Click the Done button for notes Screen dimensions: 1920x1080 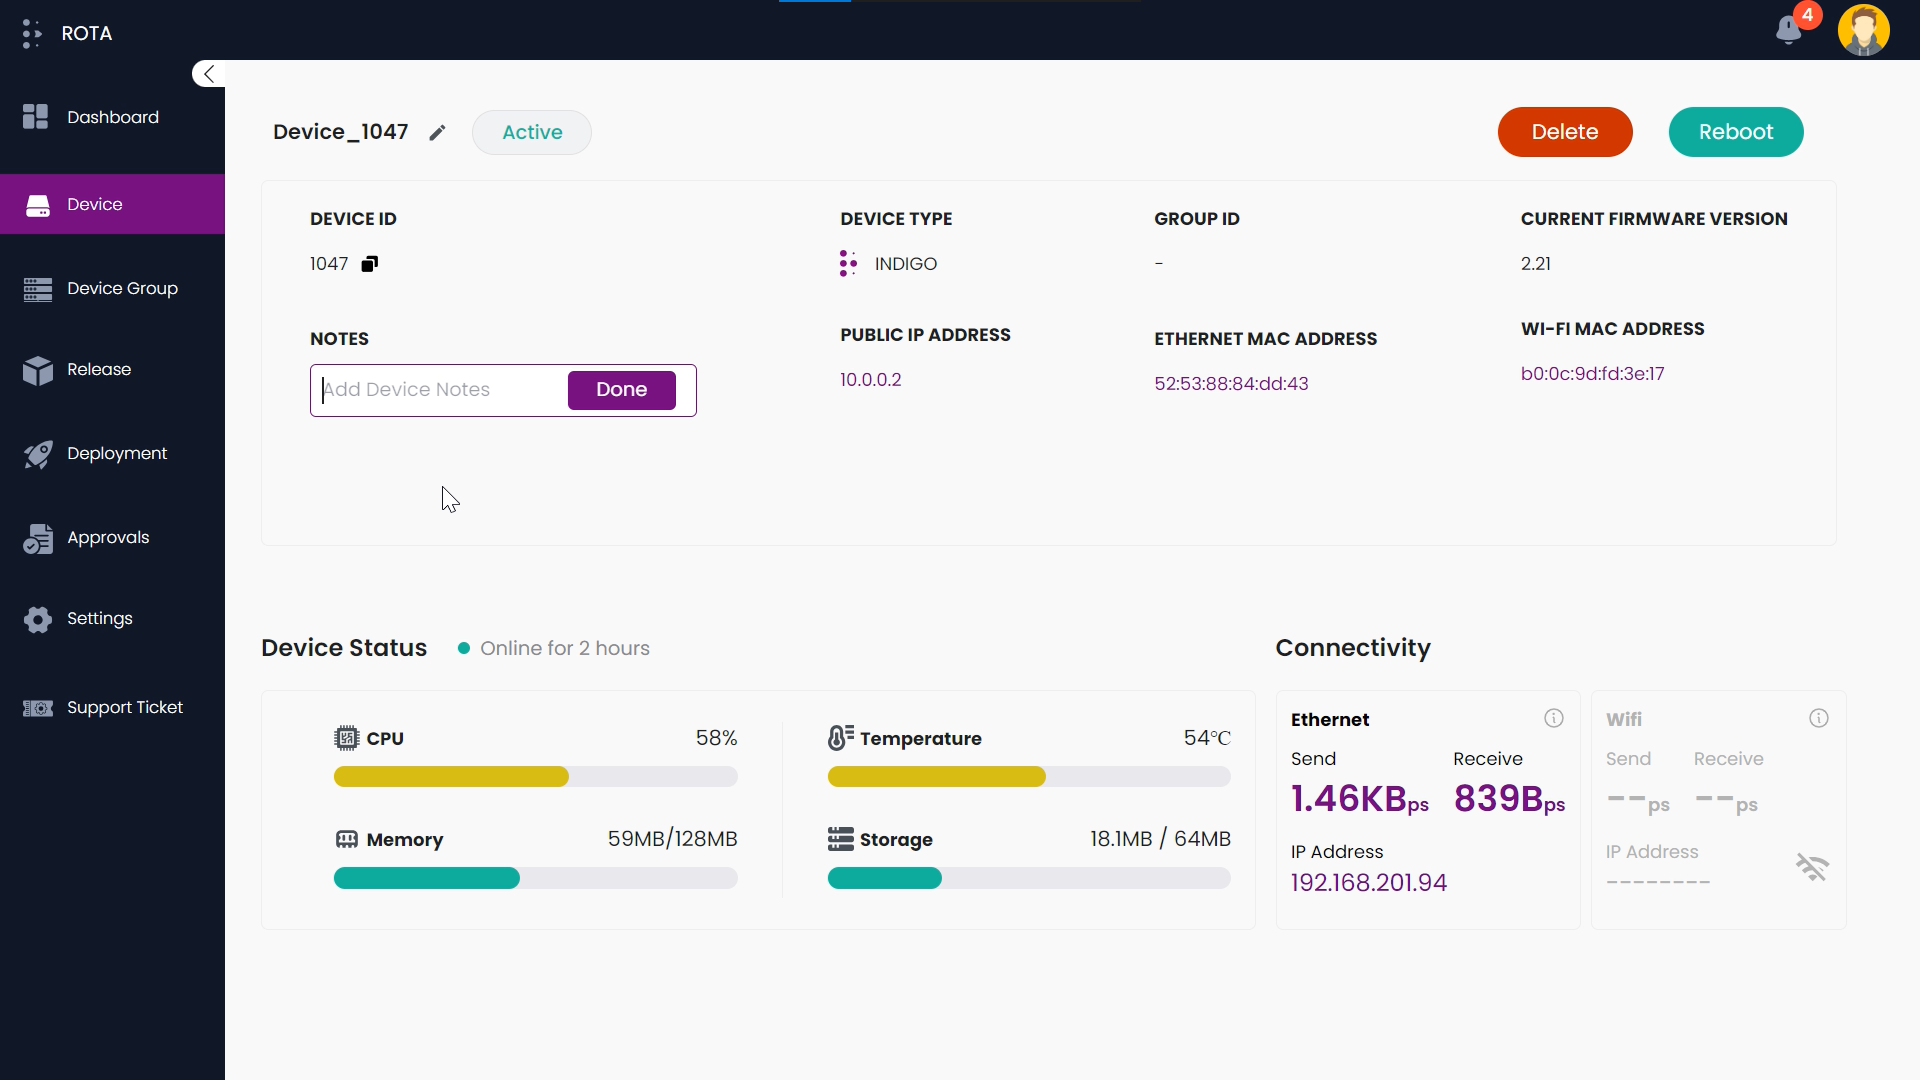pos(621,389)
